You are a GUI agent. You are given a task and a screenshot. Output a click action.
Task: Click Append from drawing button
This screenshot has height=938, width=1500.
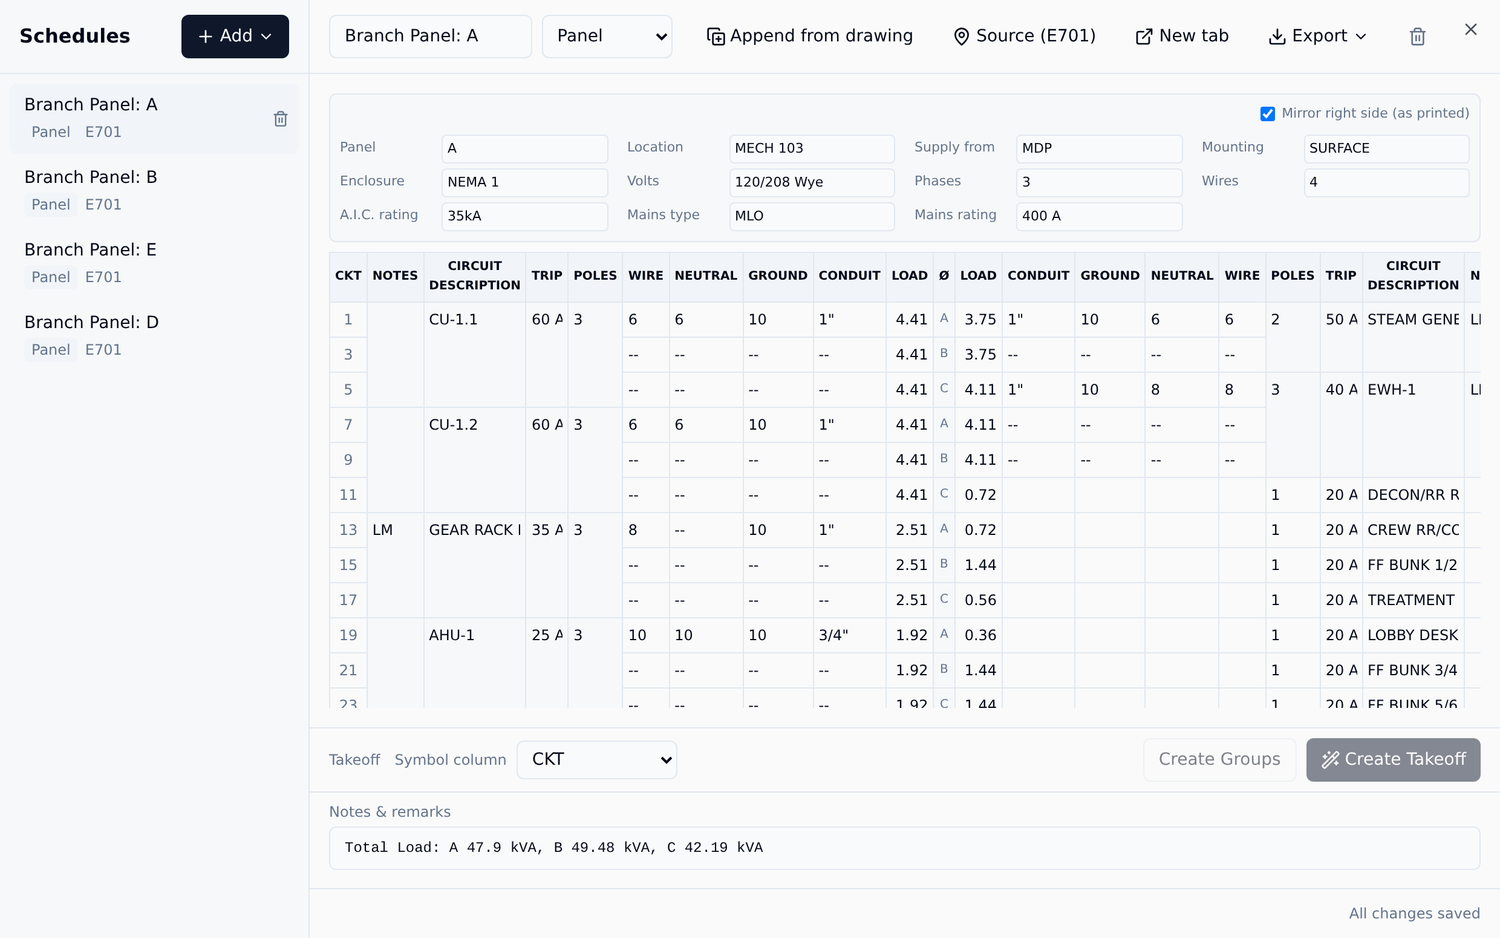tap(810, 36)
